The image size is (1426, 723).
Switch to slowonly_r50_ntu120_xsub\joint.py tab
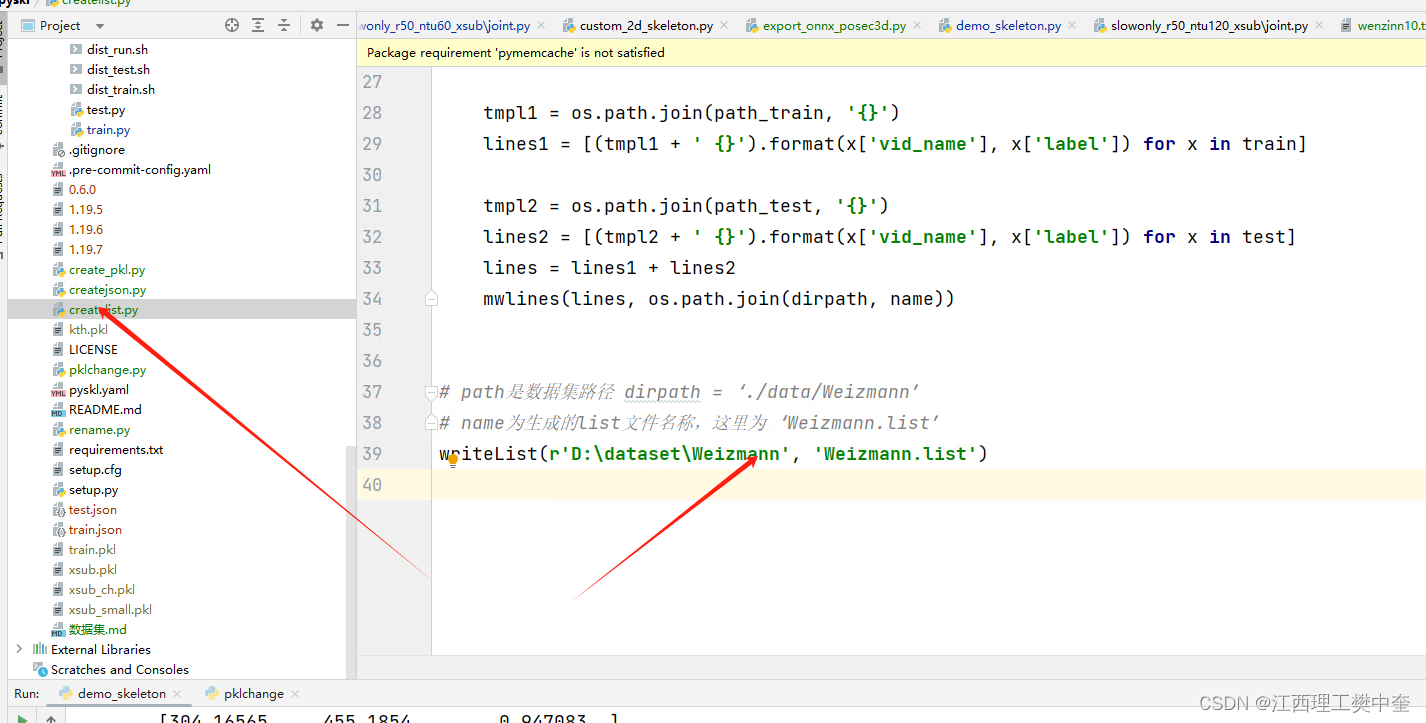tap(1209, 26)
